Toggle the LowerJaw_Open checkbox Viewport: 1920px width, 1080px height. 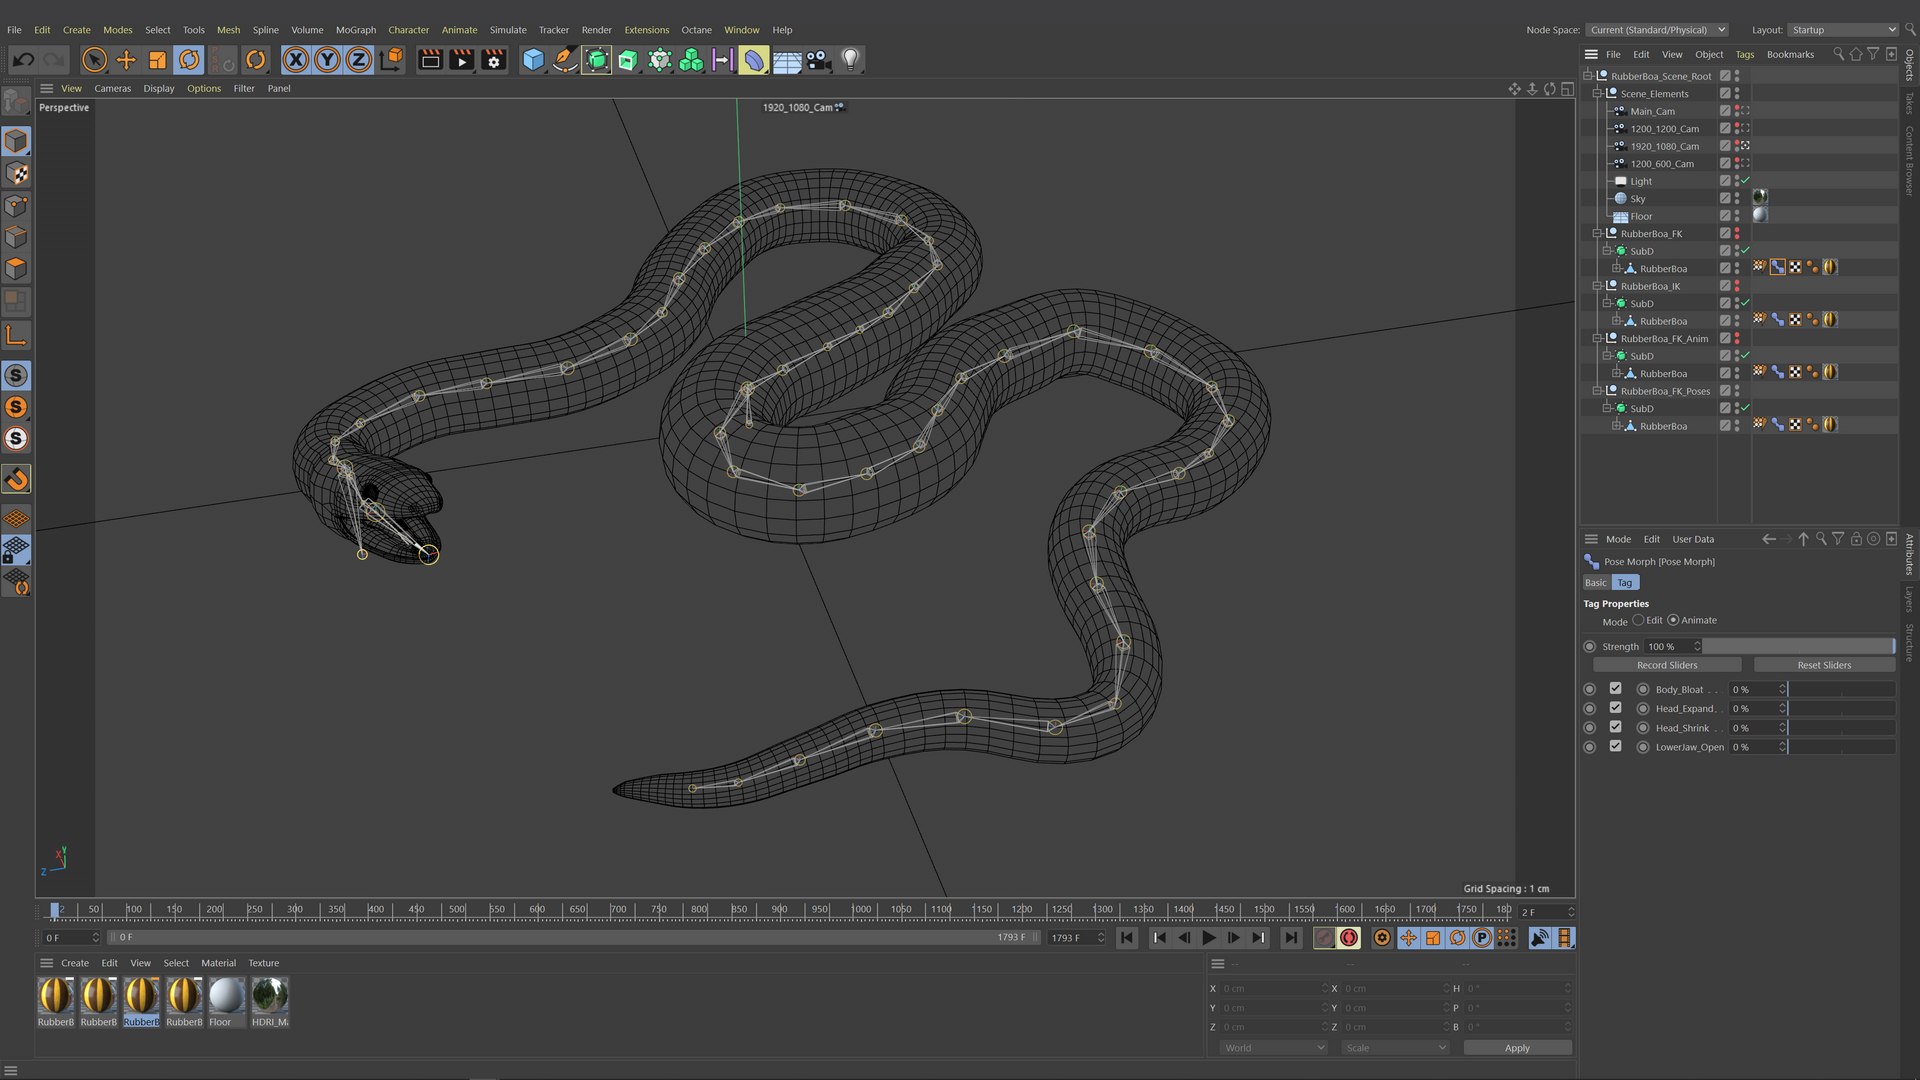(x=1615, y=746)
